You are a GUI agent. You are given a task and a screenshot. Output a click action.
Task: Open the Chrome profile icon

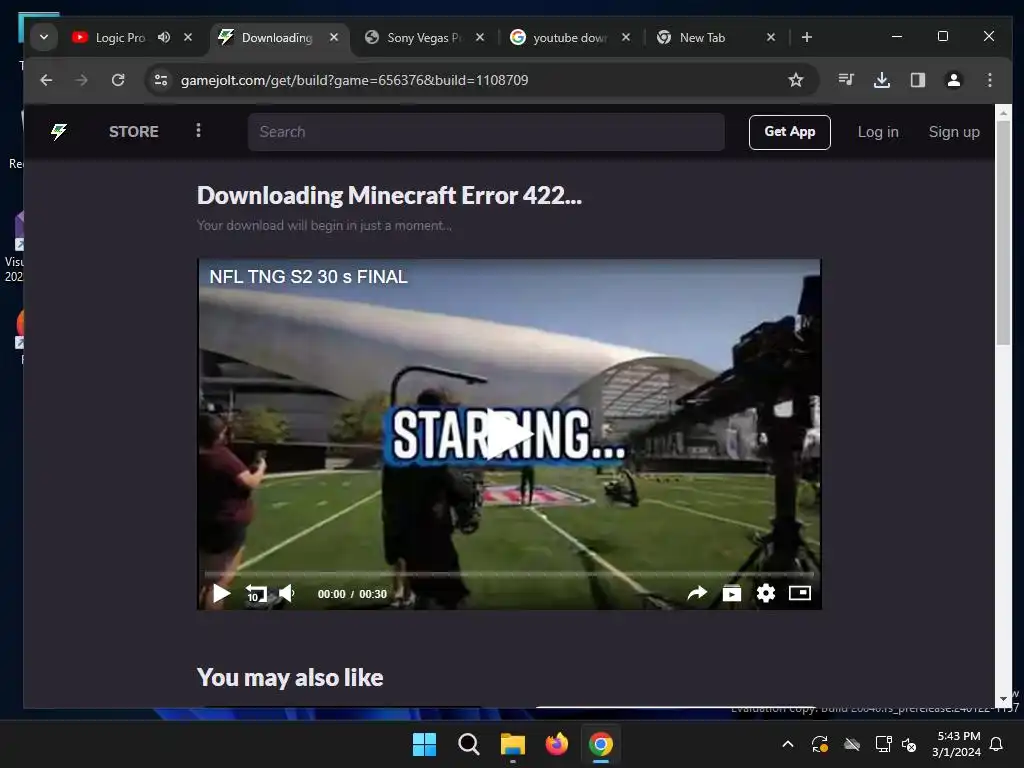[x=953, y=80]
